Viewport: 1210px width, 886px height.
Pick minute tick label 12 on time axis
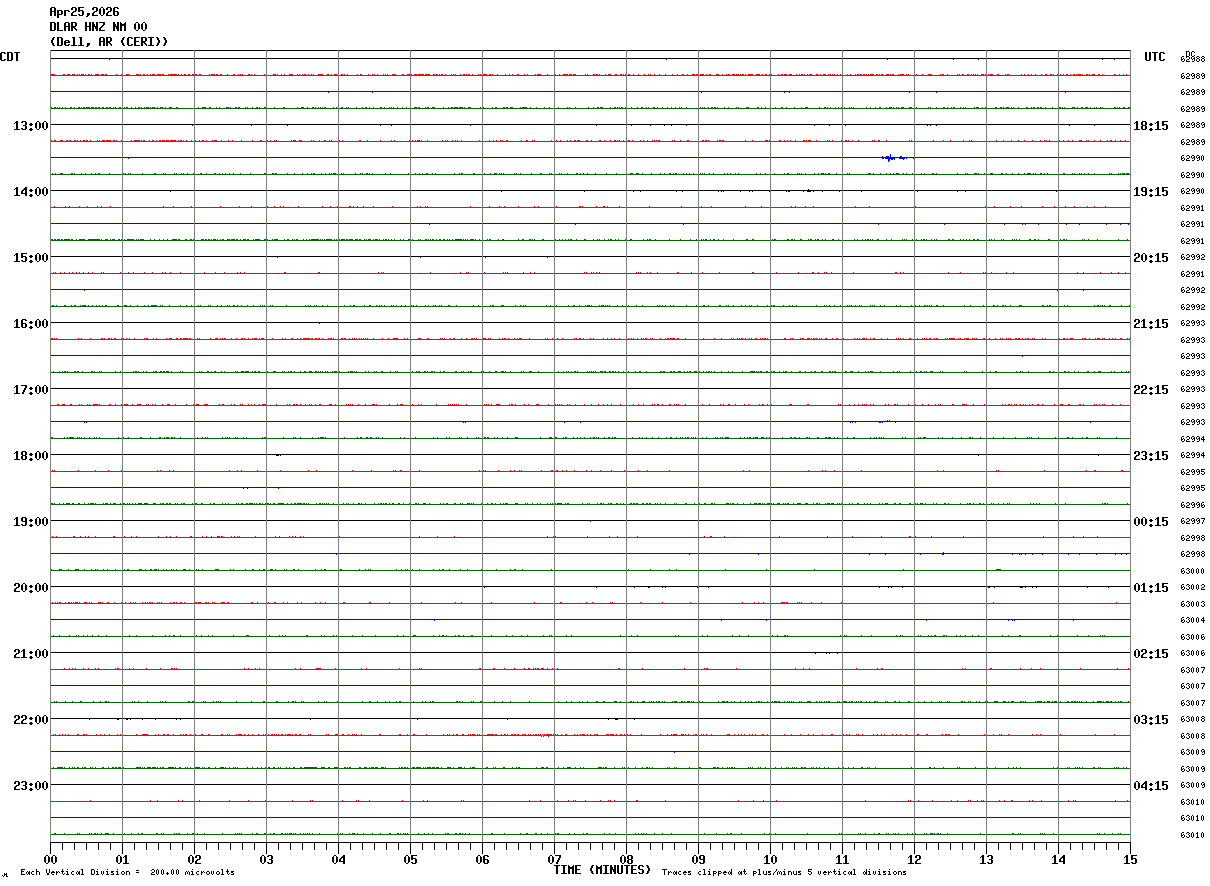tap(914, 859)
